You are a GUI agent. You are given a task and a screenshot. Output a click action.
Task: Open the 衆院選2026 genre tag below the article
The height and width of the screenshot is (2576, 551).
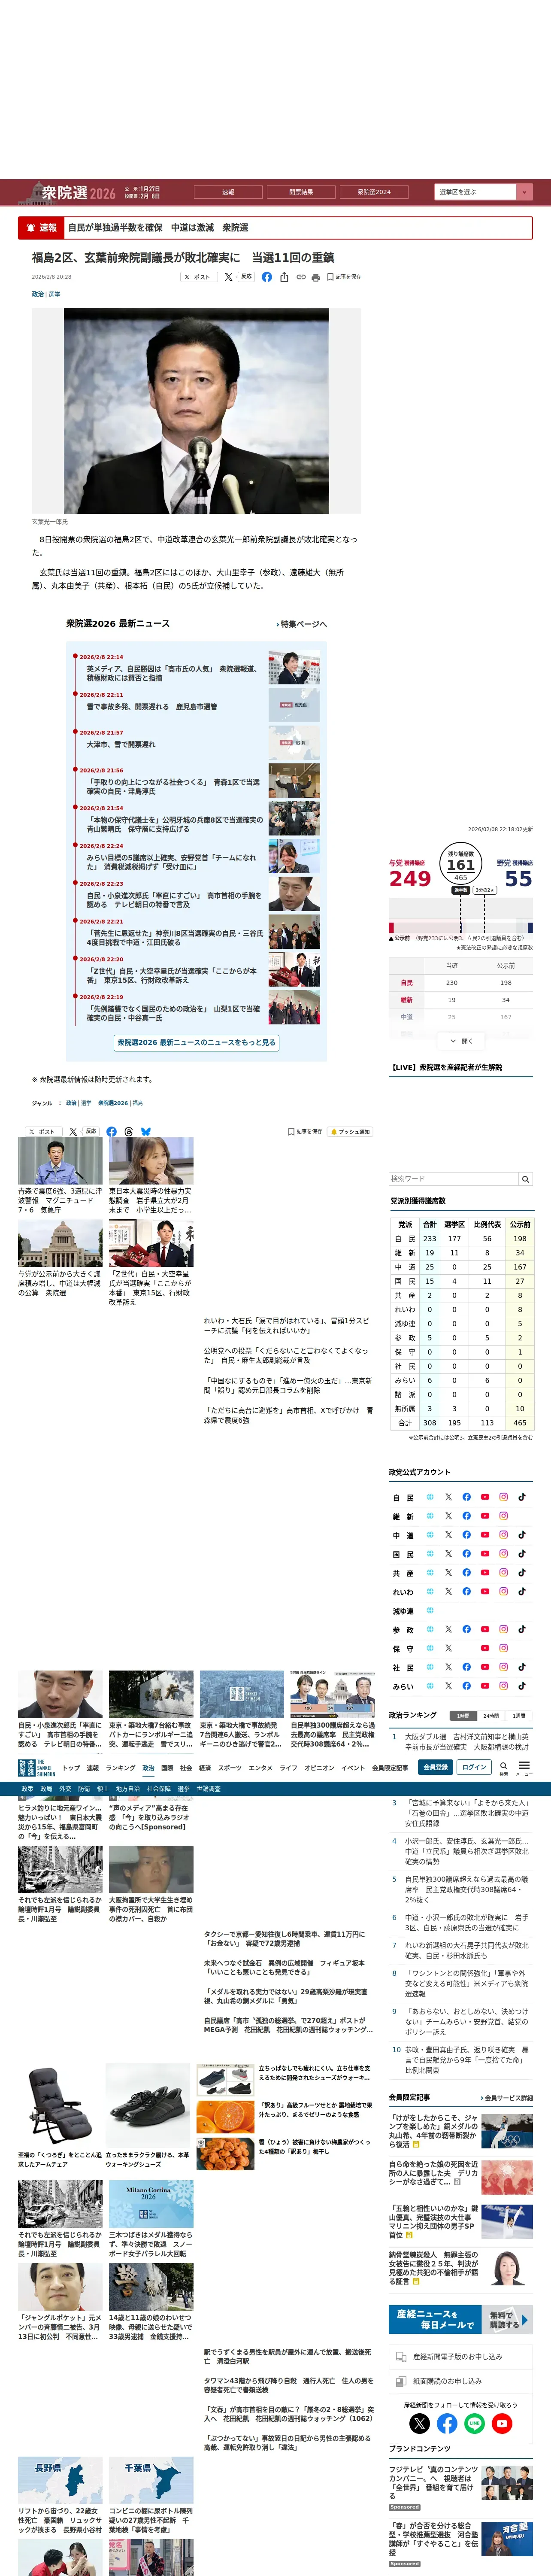coord(113,1103)
